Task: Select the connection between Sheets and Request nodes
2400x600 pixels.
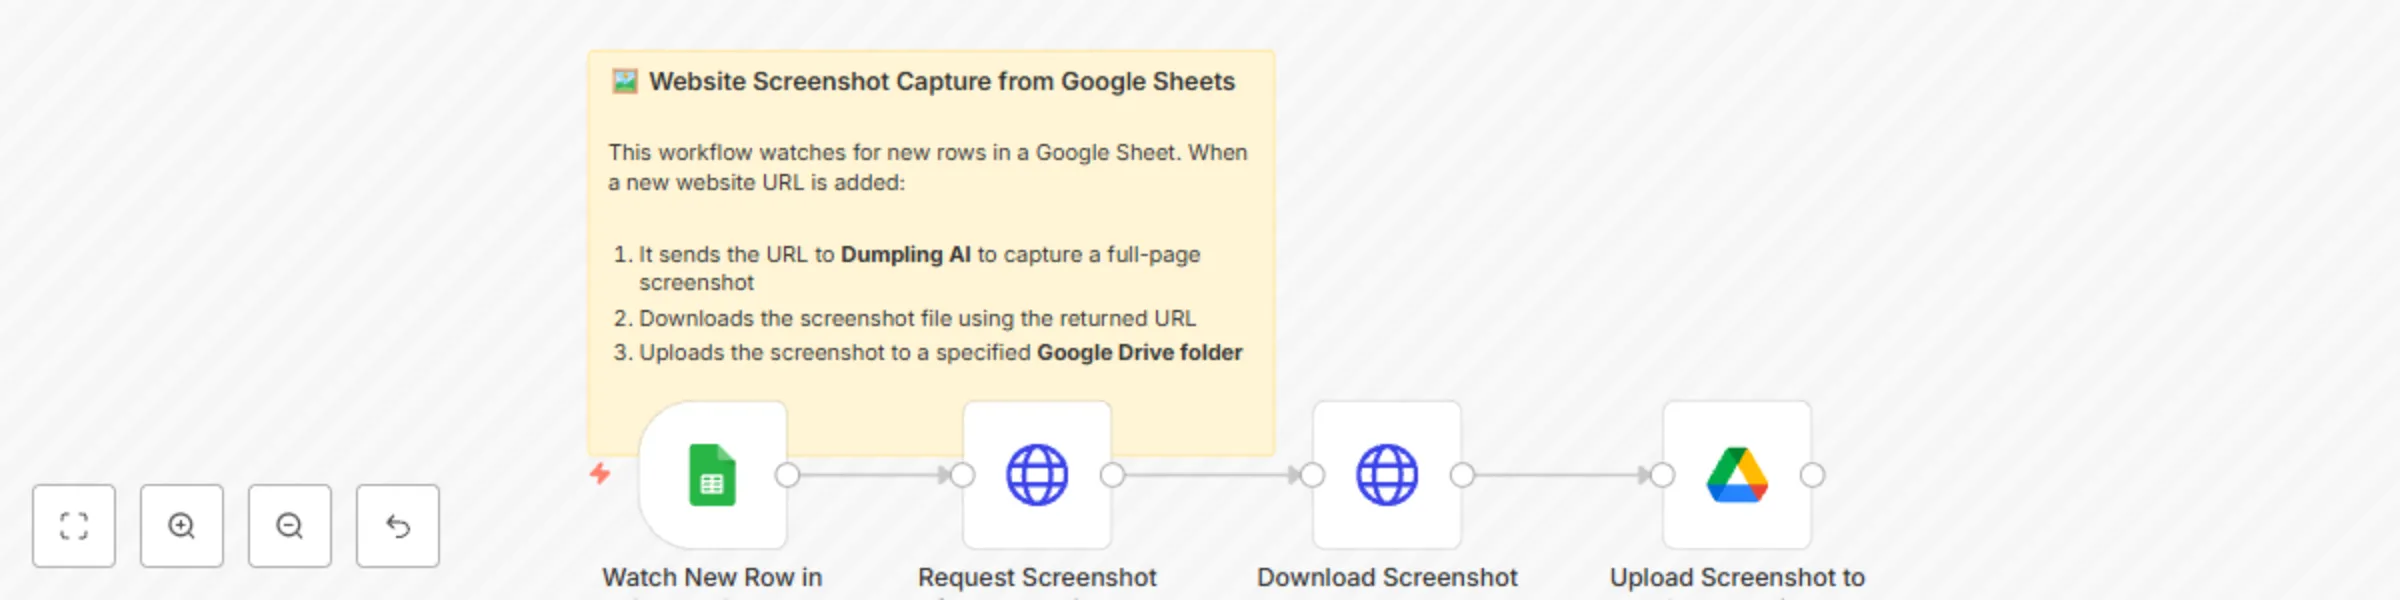Action: tap(875, 477)
